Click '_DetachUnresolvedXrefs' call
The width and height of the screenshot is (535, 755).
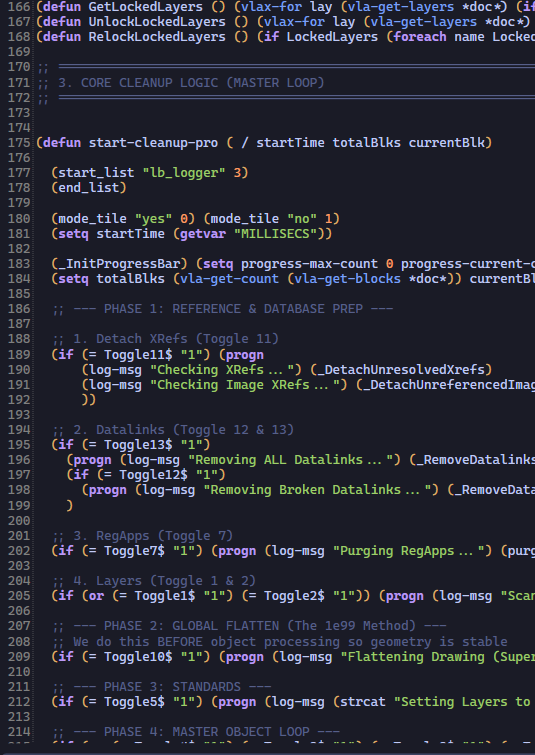(x=401, y=369)
